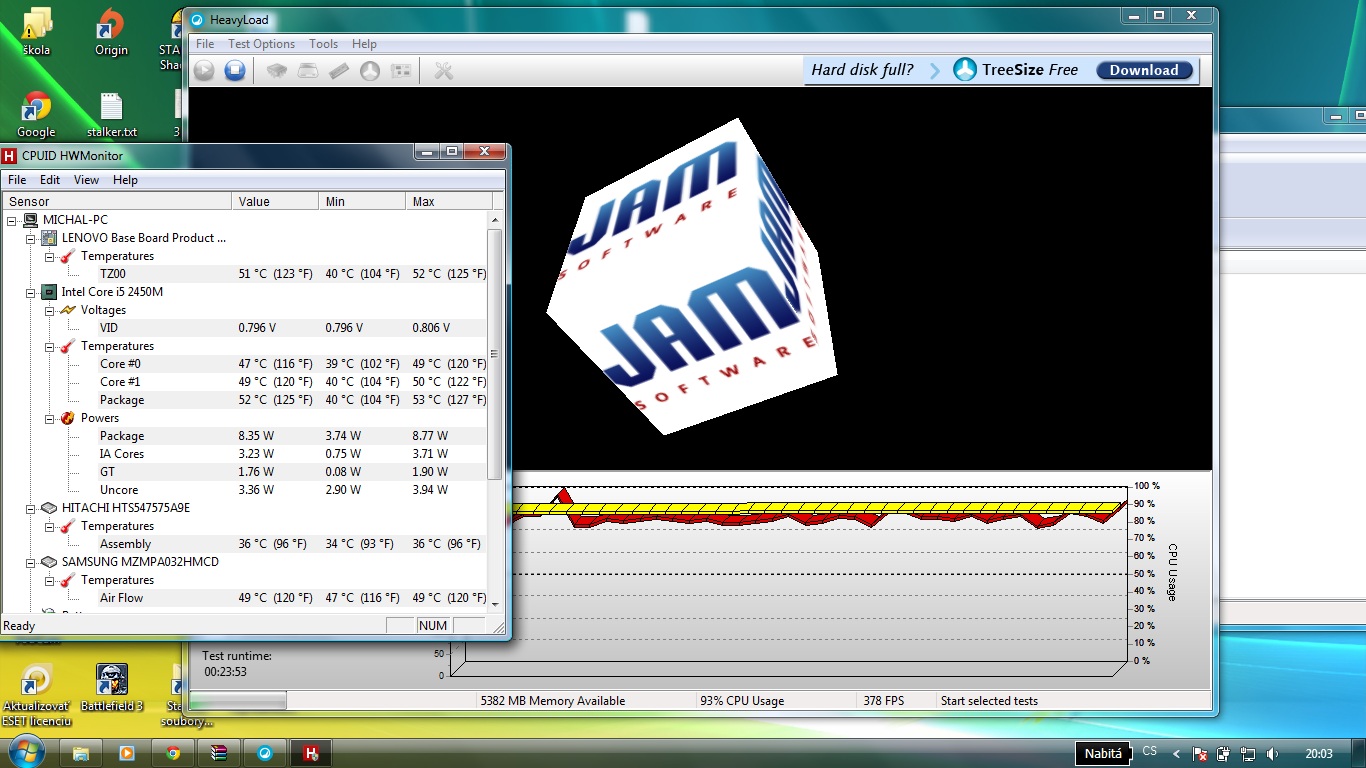Open the Origin desktop shortcut
Screen dimensions: 1366x768
[111, 31]
